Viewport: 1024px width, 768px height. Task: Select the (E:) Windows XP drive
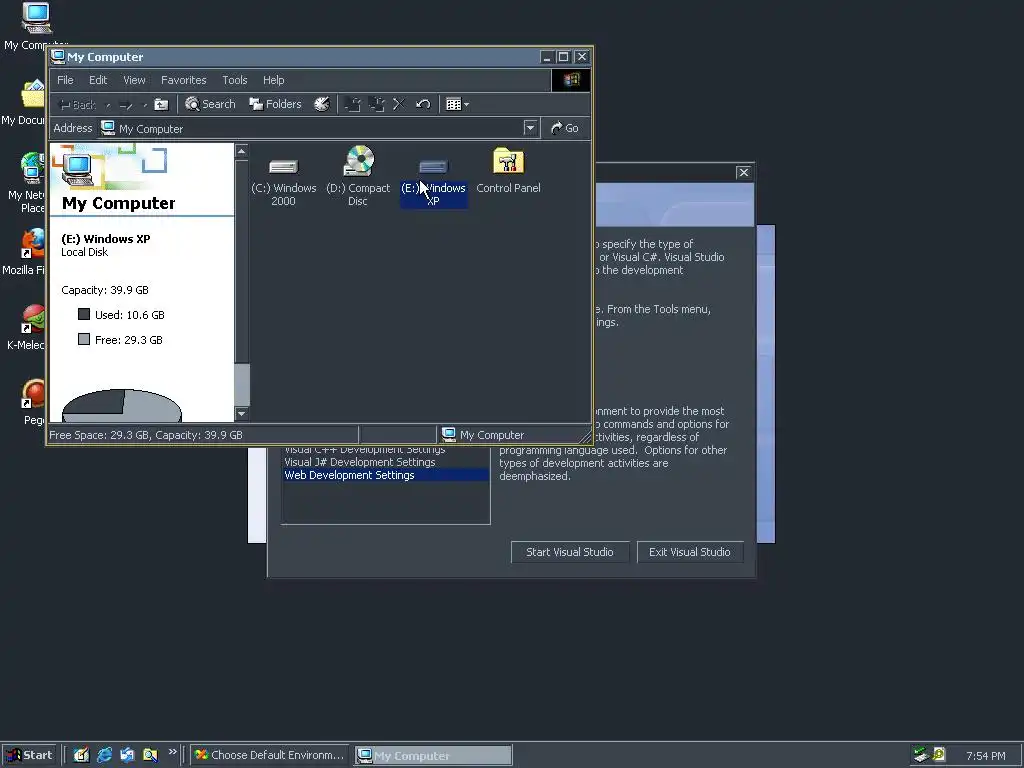(x=434, y=183)
